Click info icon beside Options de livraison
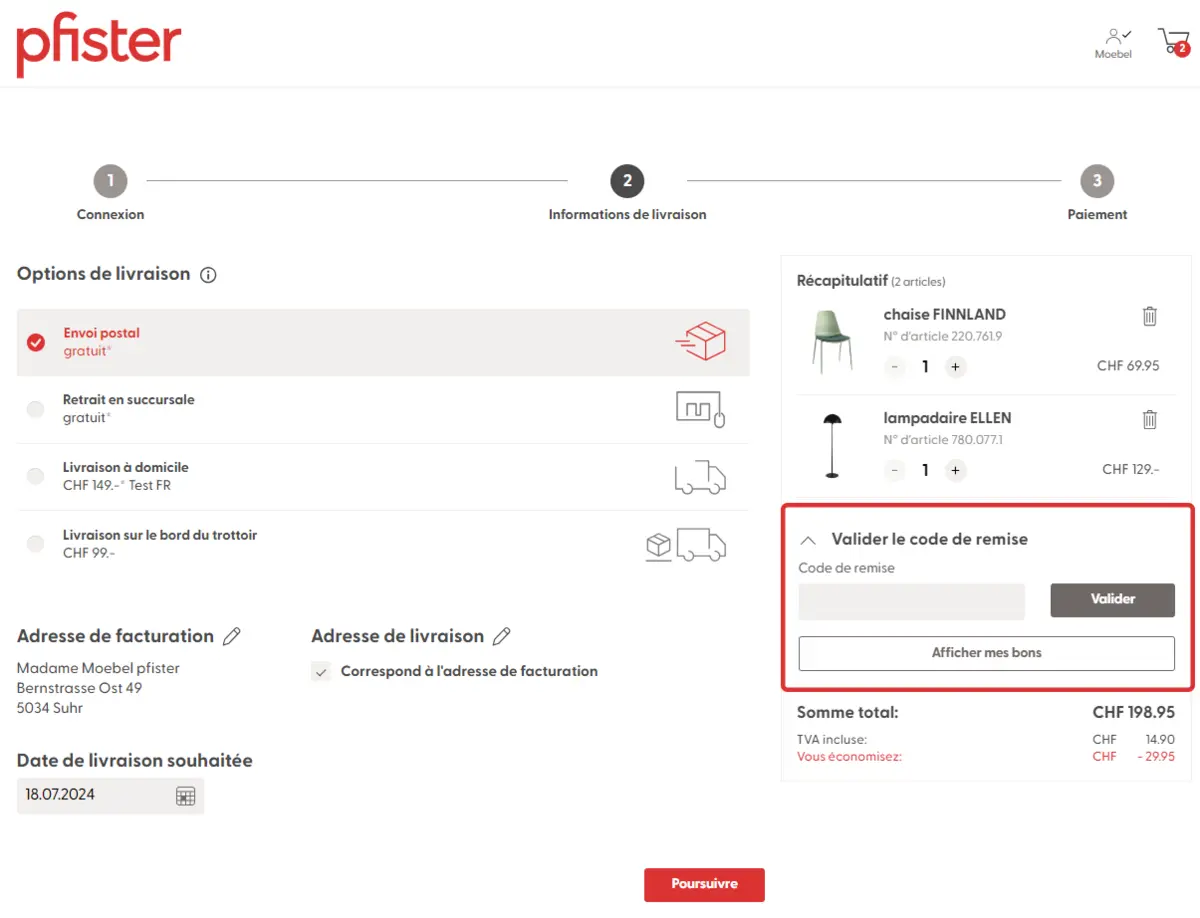Image resolution: width=1200 pixels, height=918 pixels. [x=208, y=275]
